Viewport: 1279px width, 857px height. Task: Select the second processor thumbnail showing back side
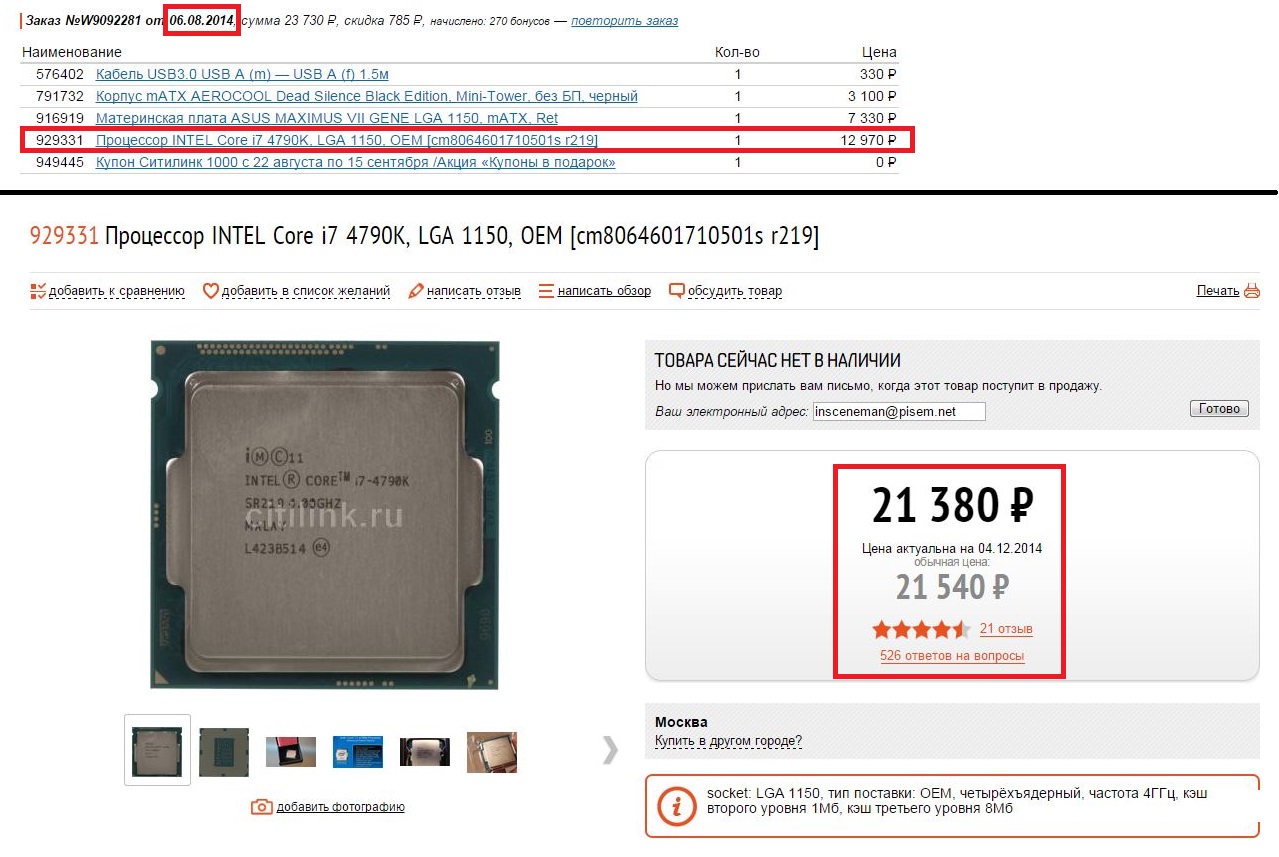(224, 751)
